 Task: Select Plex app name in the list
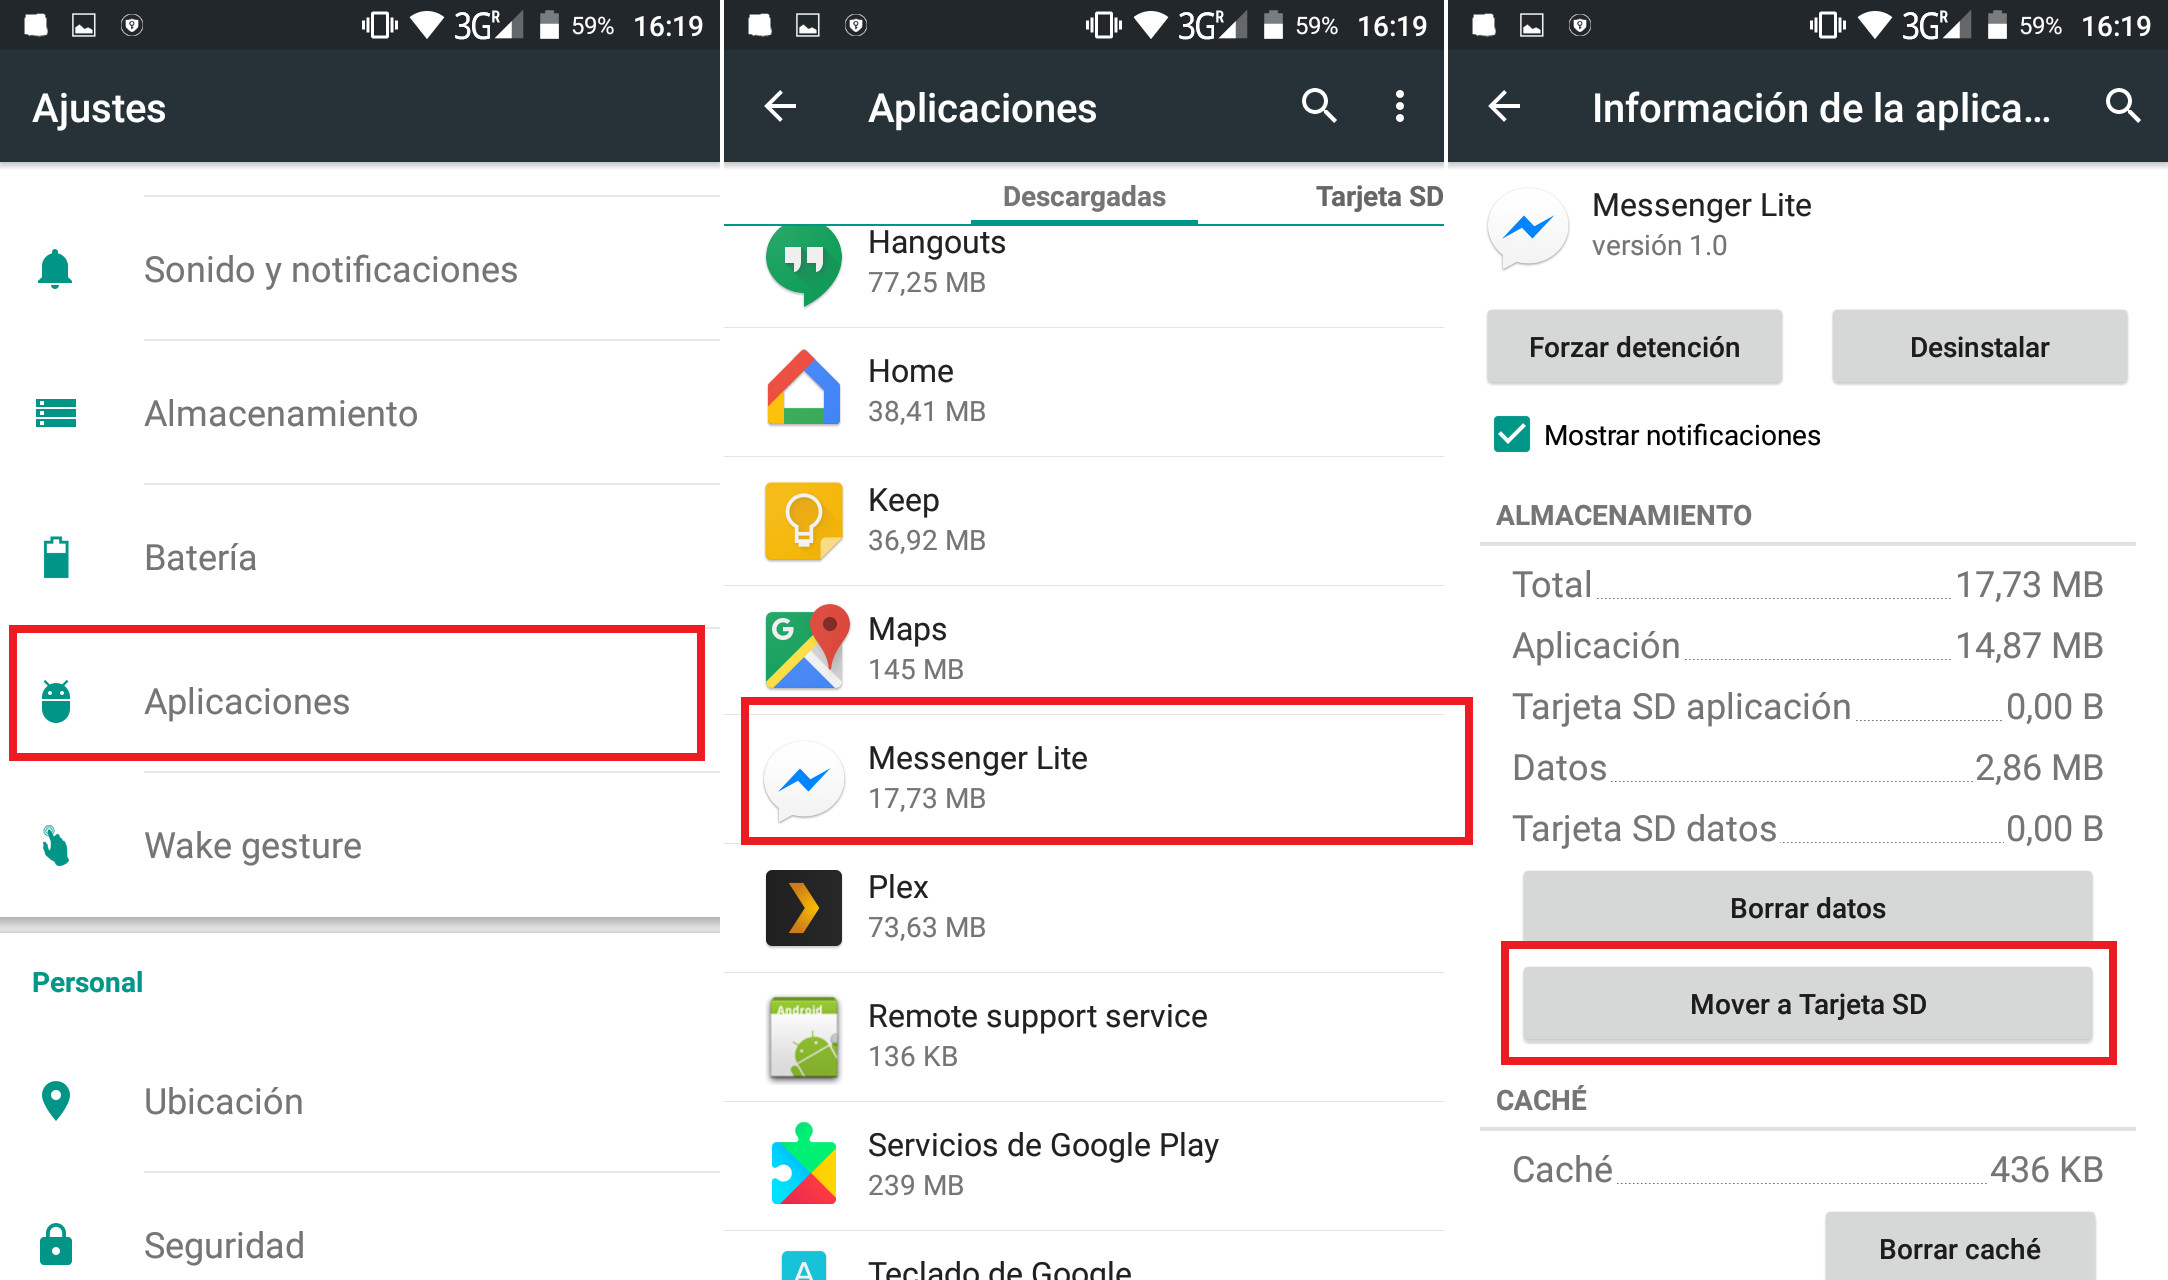(x=898, y=887)
